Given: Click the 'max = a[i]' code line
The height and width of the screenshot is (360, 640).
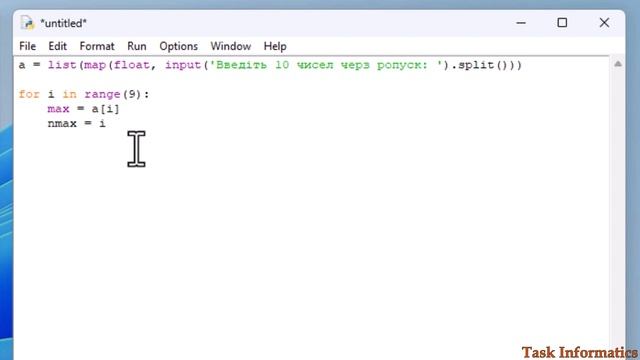Looking at the screenshot, I should (x=83, y=109).
